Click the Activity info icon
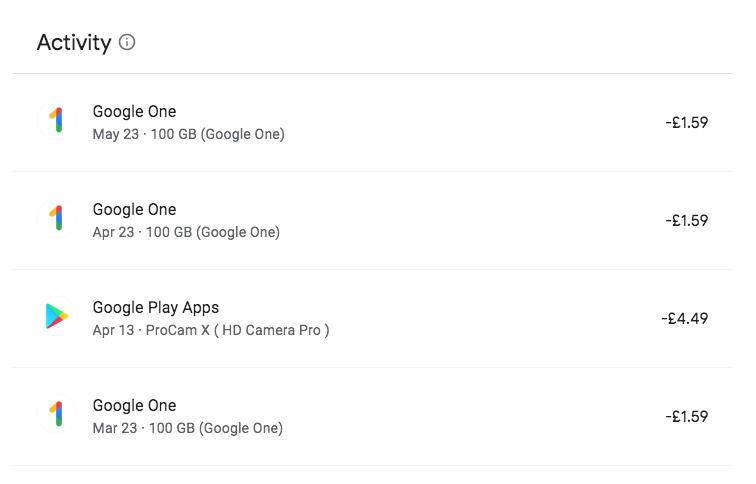The height and width of the screenshot is (484, 756). [x=127, y=42]
